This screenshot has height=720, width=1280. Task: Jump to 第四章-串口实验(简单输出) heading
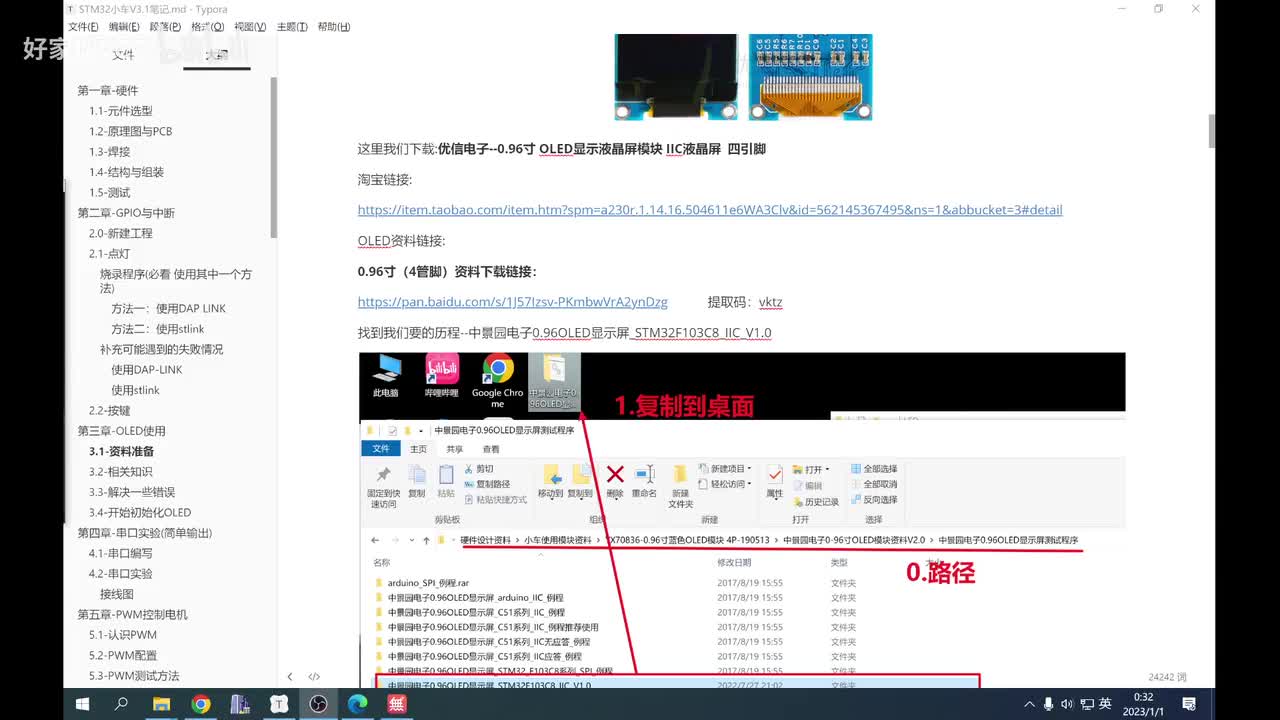click(145, 533)
